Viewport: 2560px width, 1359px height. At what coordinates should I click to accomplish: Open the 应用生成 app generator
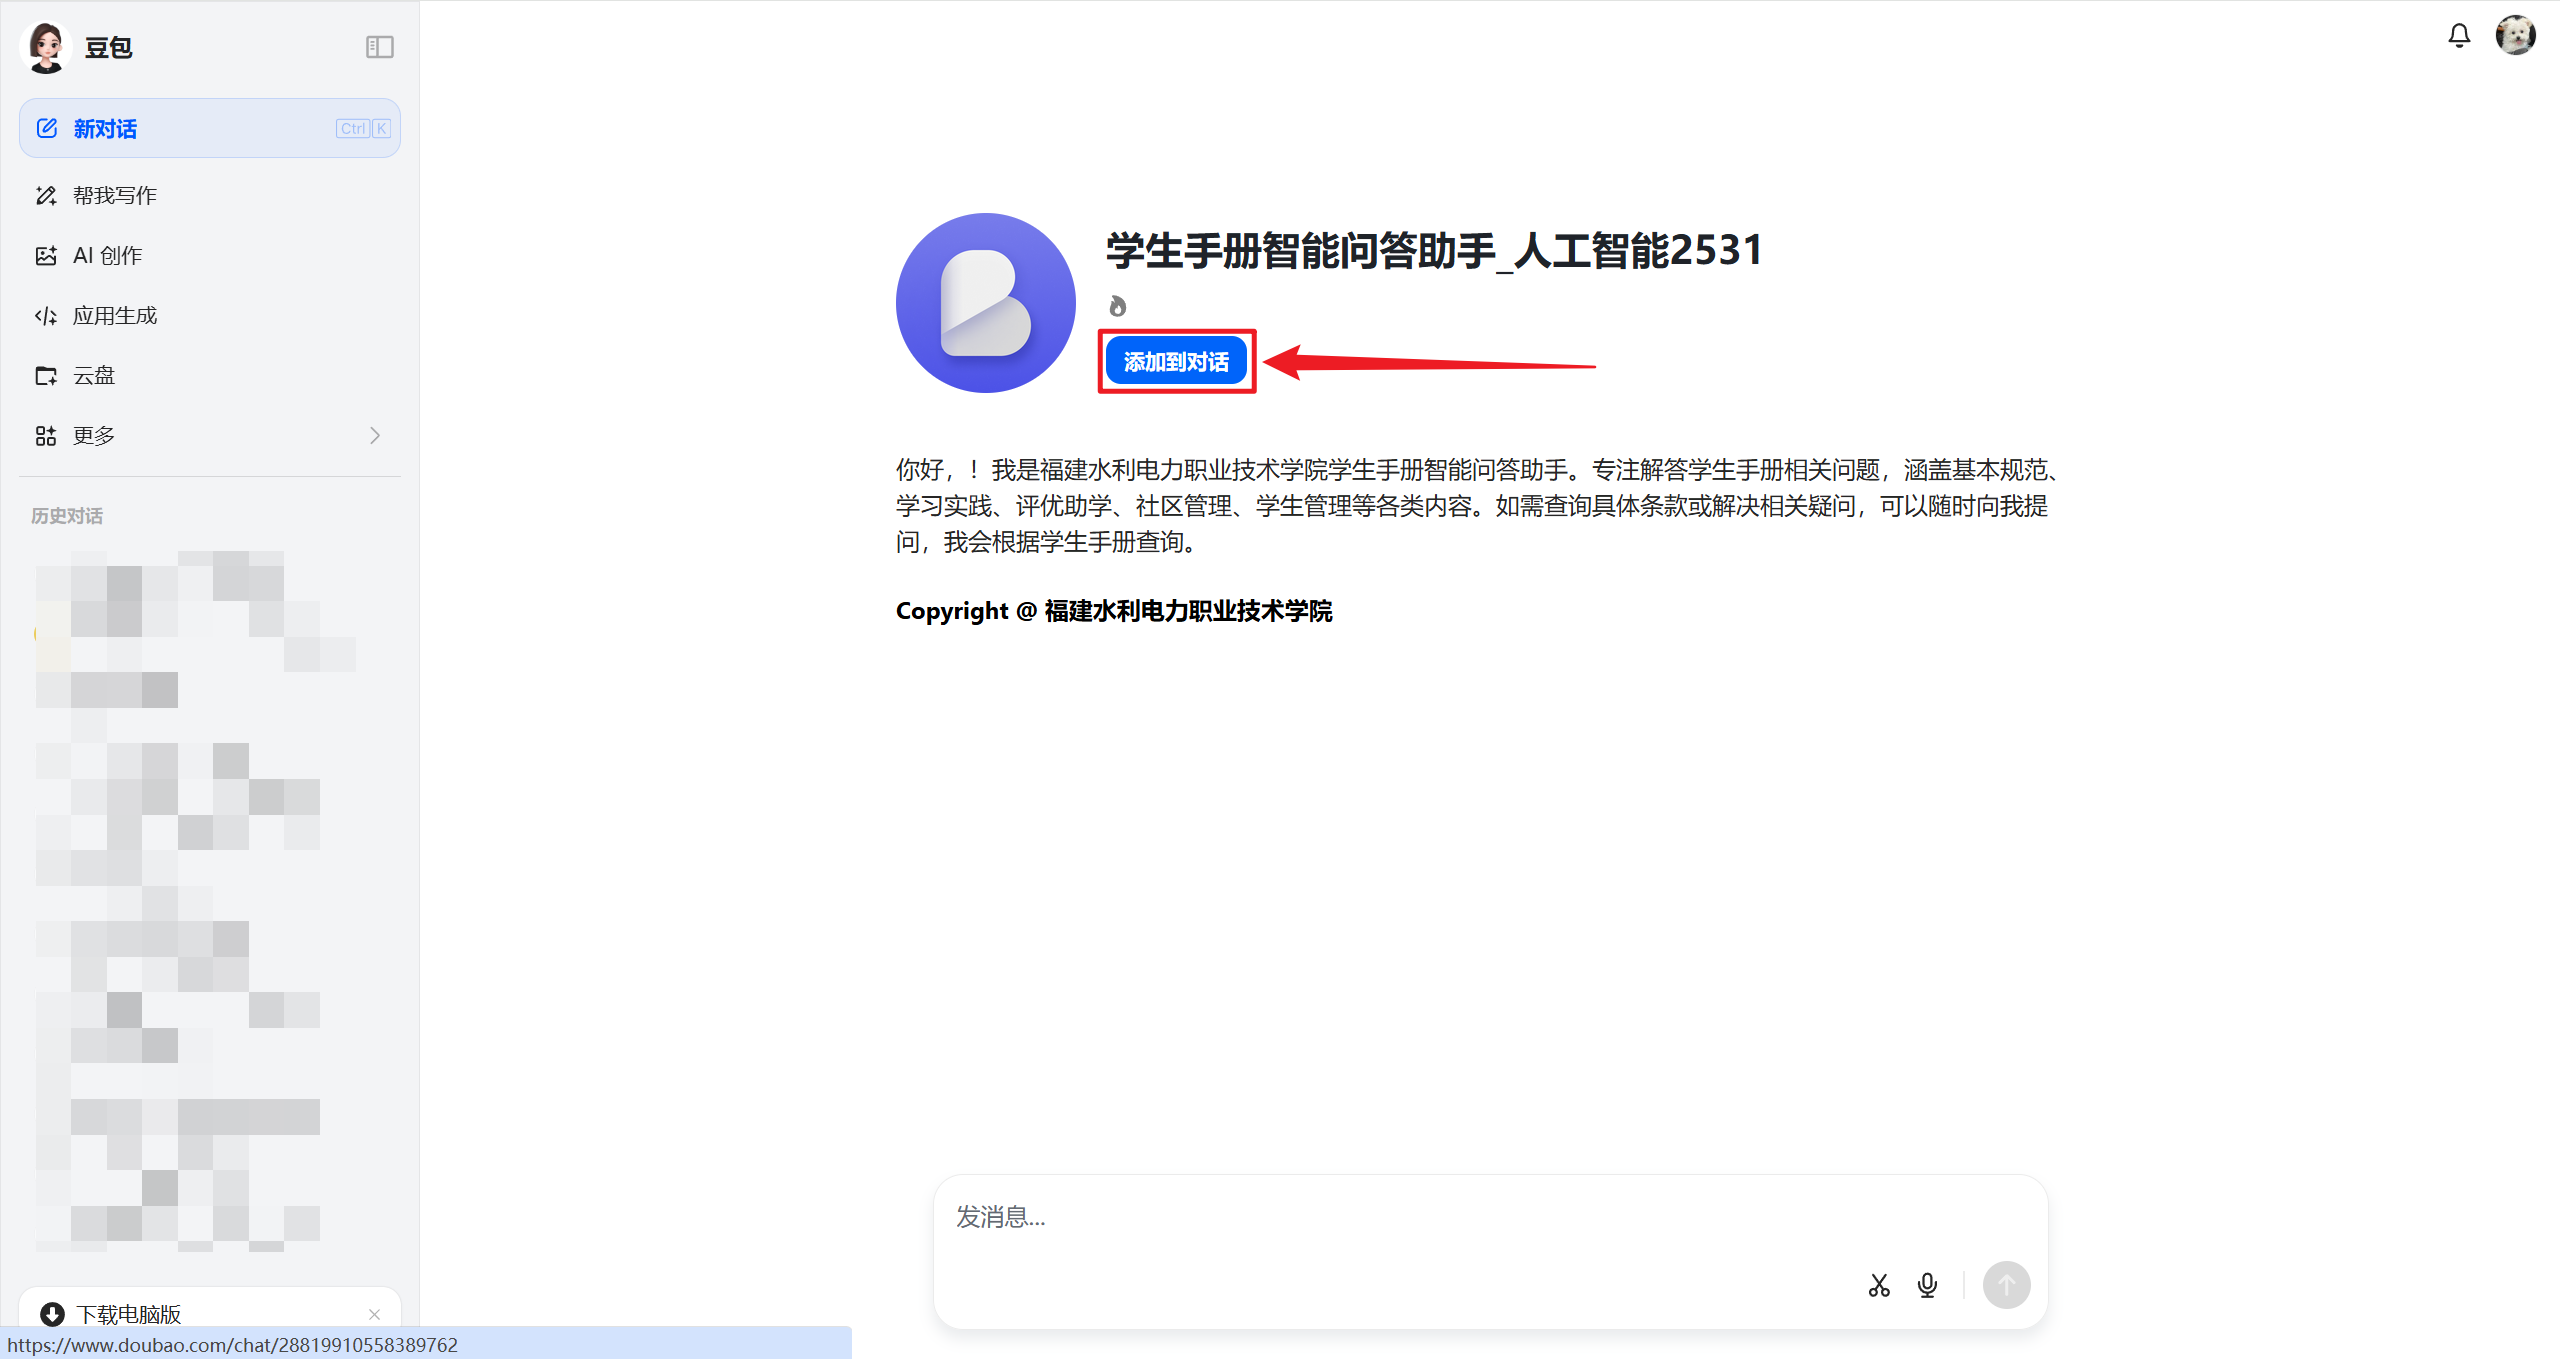click(114, 315)
